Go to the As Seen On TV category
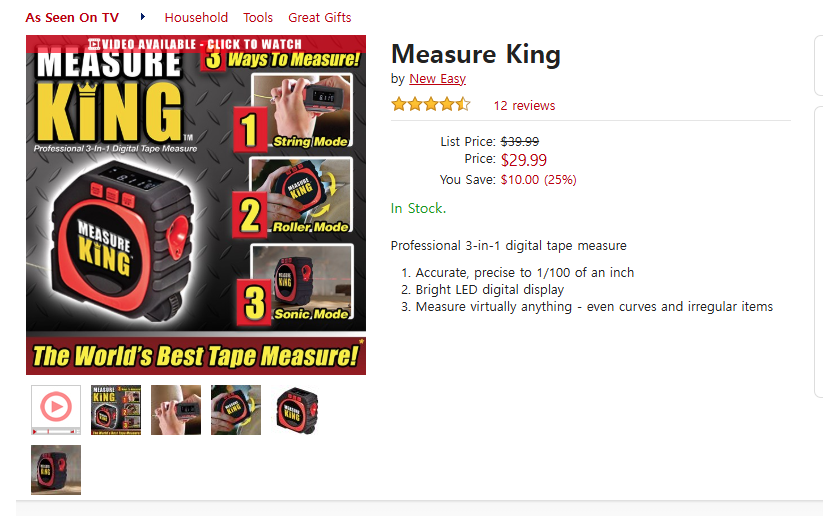This screenshot has width=823, height=516. pyautogui.click(x=72, y=17)
